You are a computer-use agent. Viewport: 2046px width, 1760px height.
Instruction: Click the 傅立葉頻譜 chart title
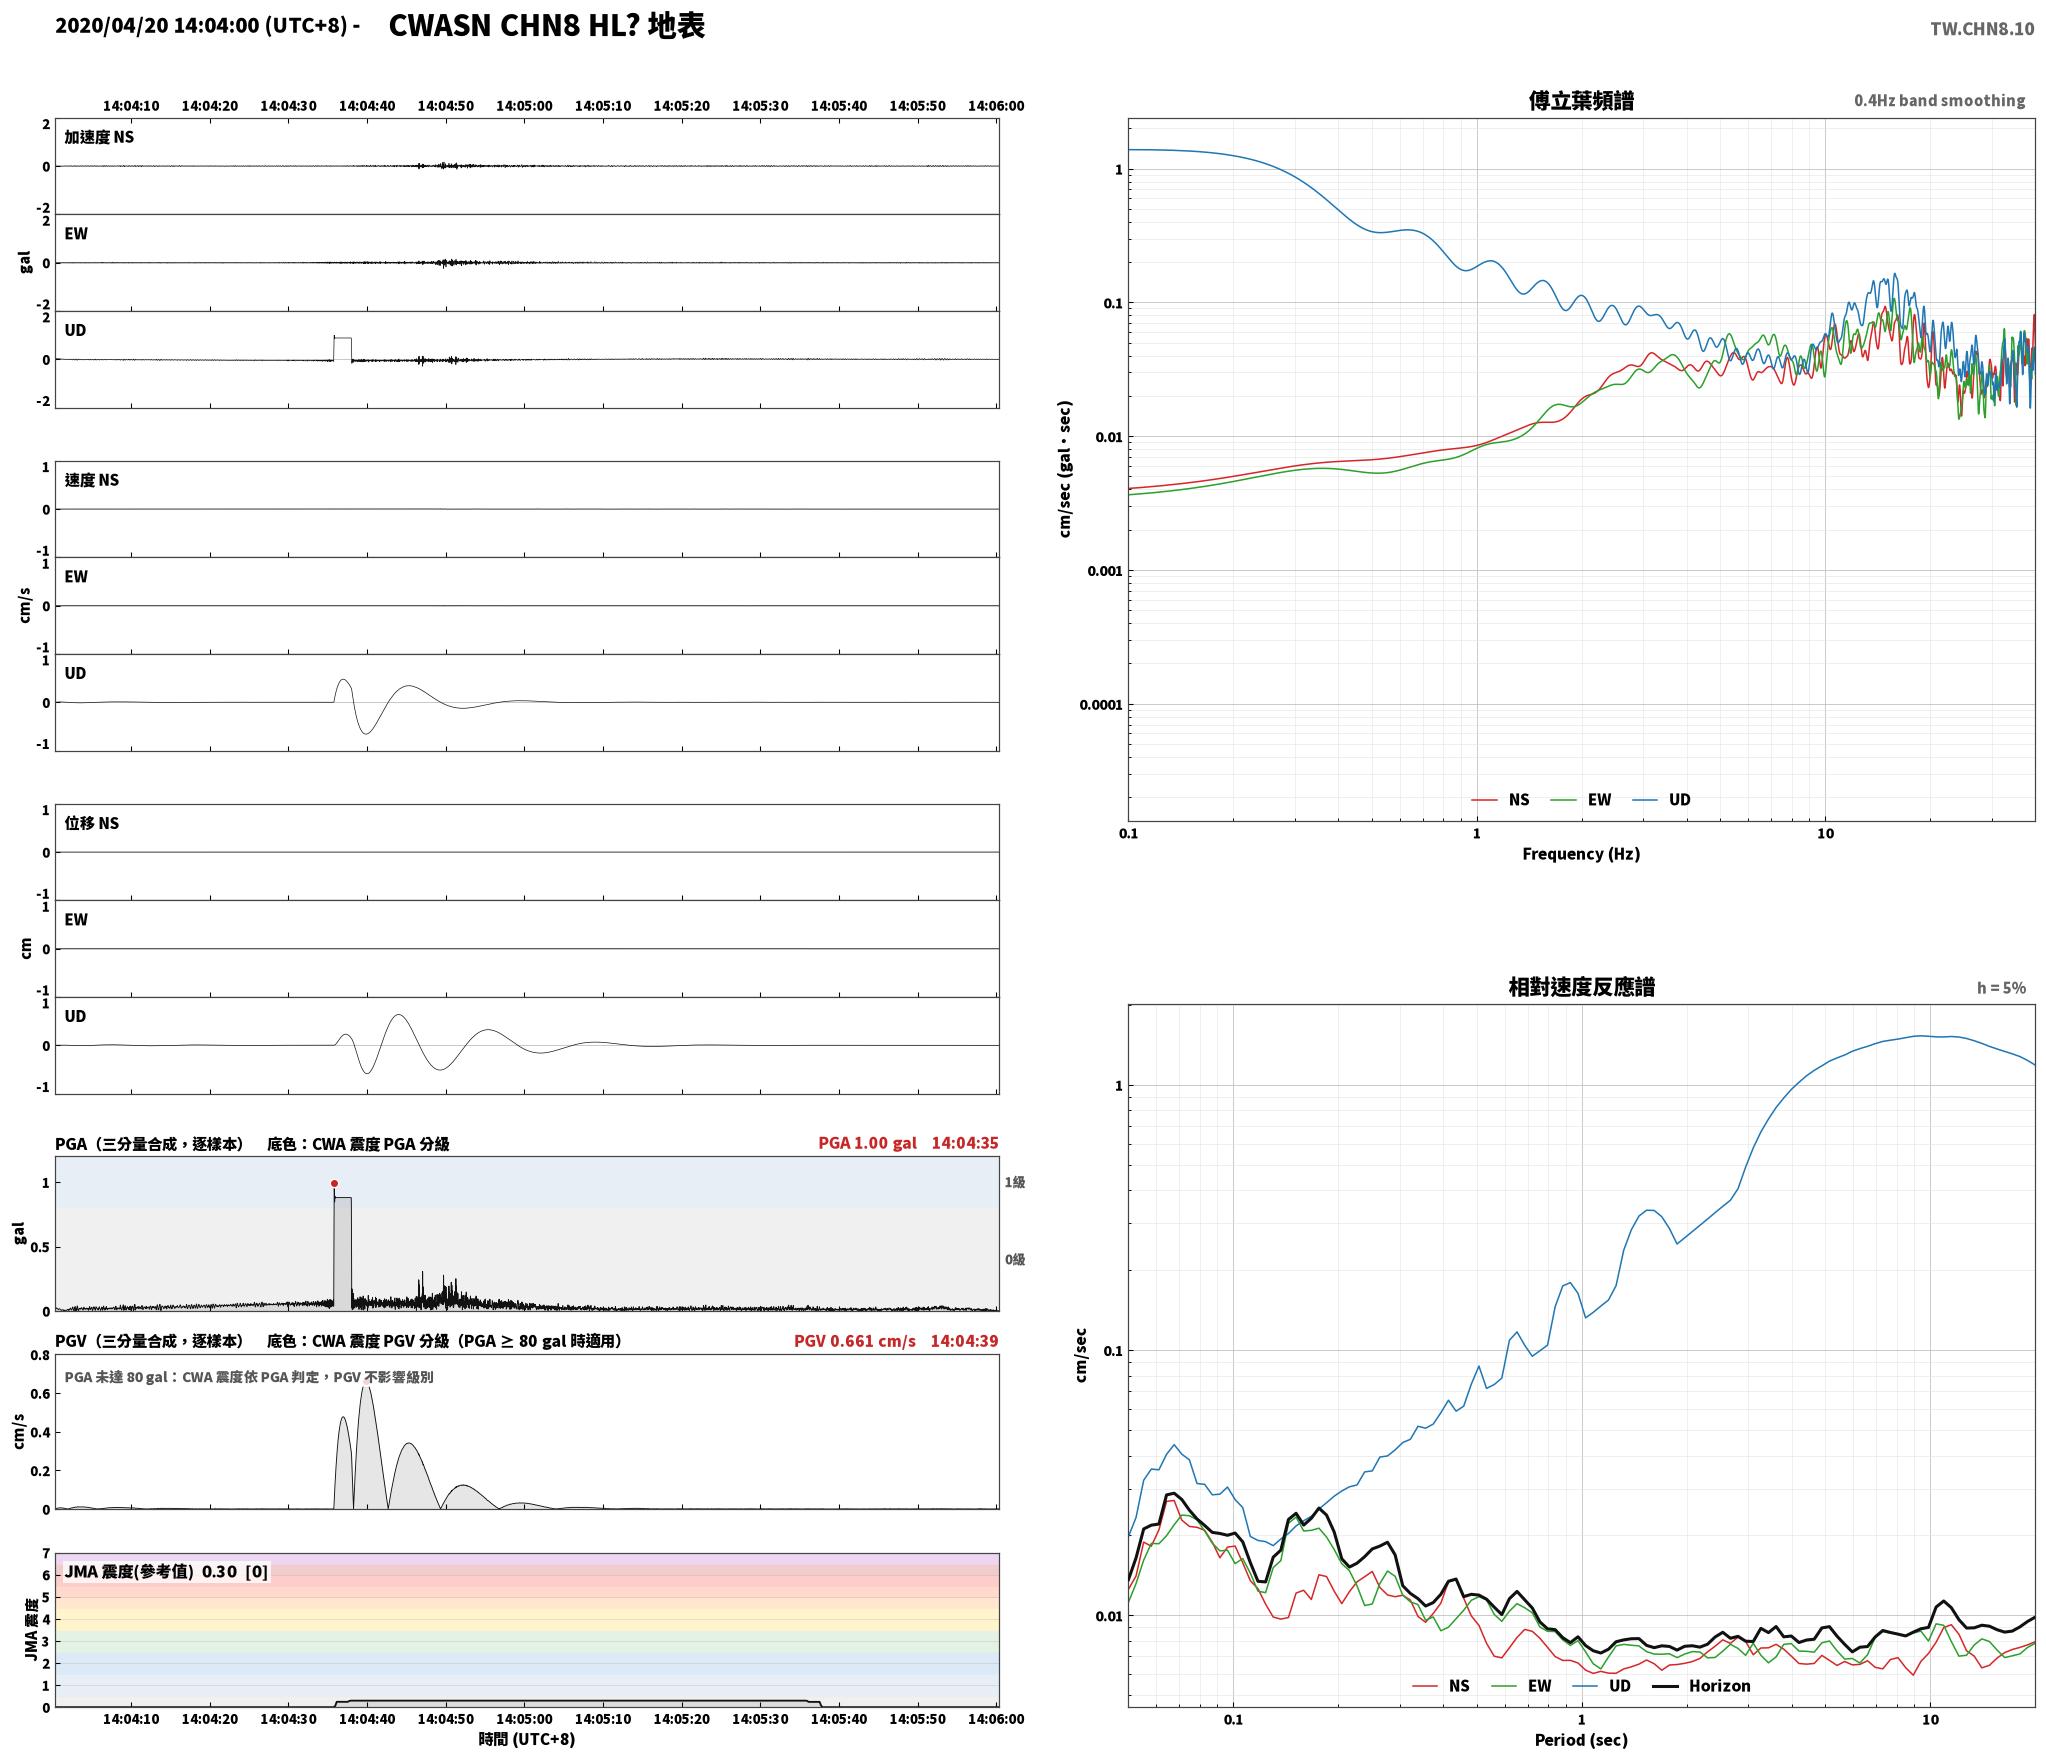coord(1581,100)
